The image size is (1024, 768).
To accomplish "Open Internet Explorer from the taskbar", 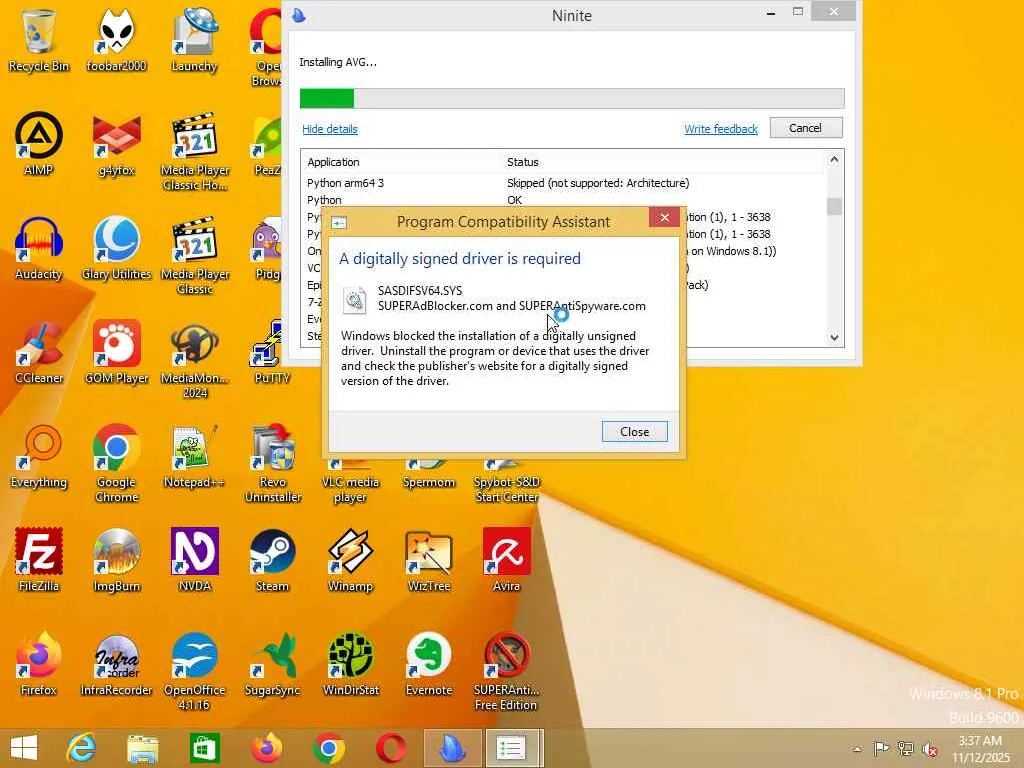I will (x=82, y=748).
